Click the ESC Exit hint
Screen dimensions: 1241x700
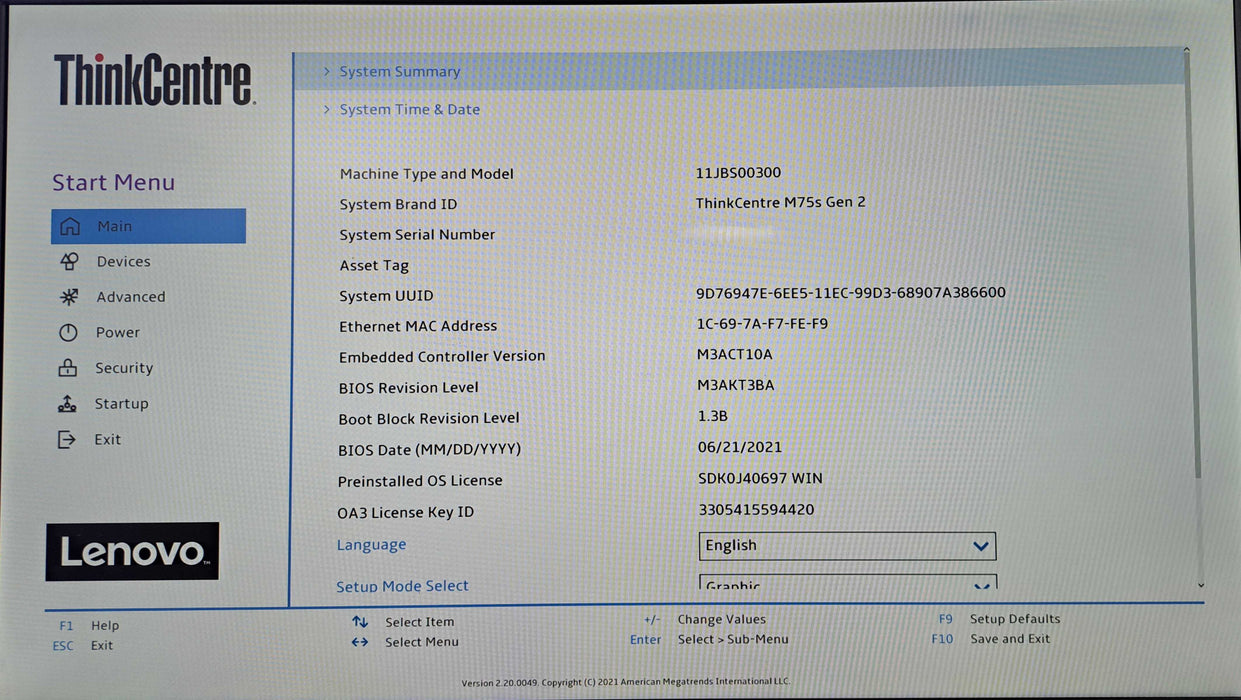(83, 646)
